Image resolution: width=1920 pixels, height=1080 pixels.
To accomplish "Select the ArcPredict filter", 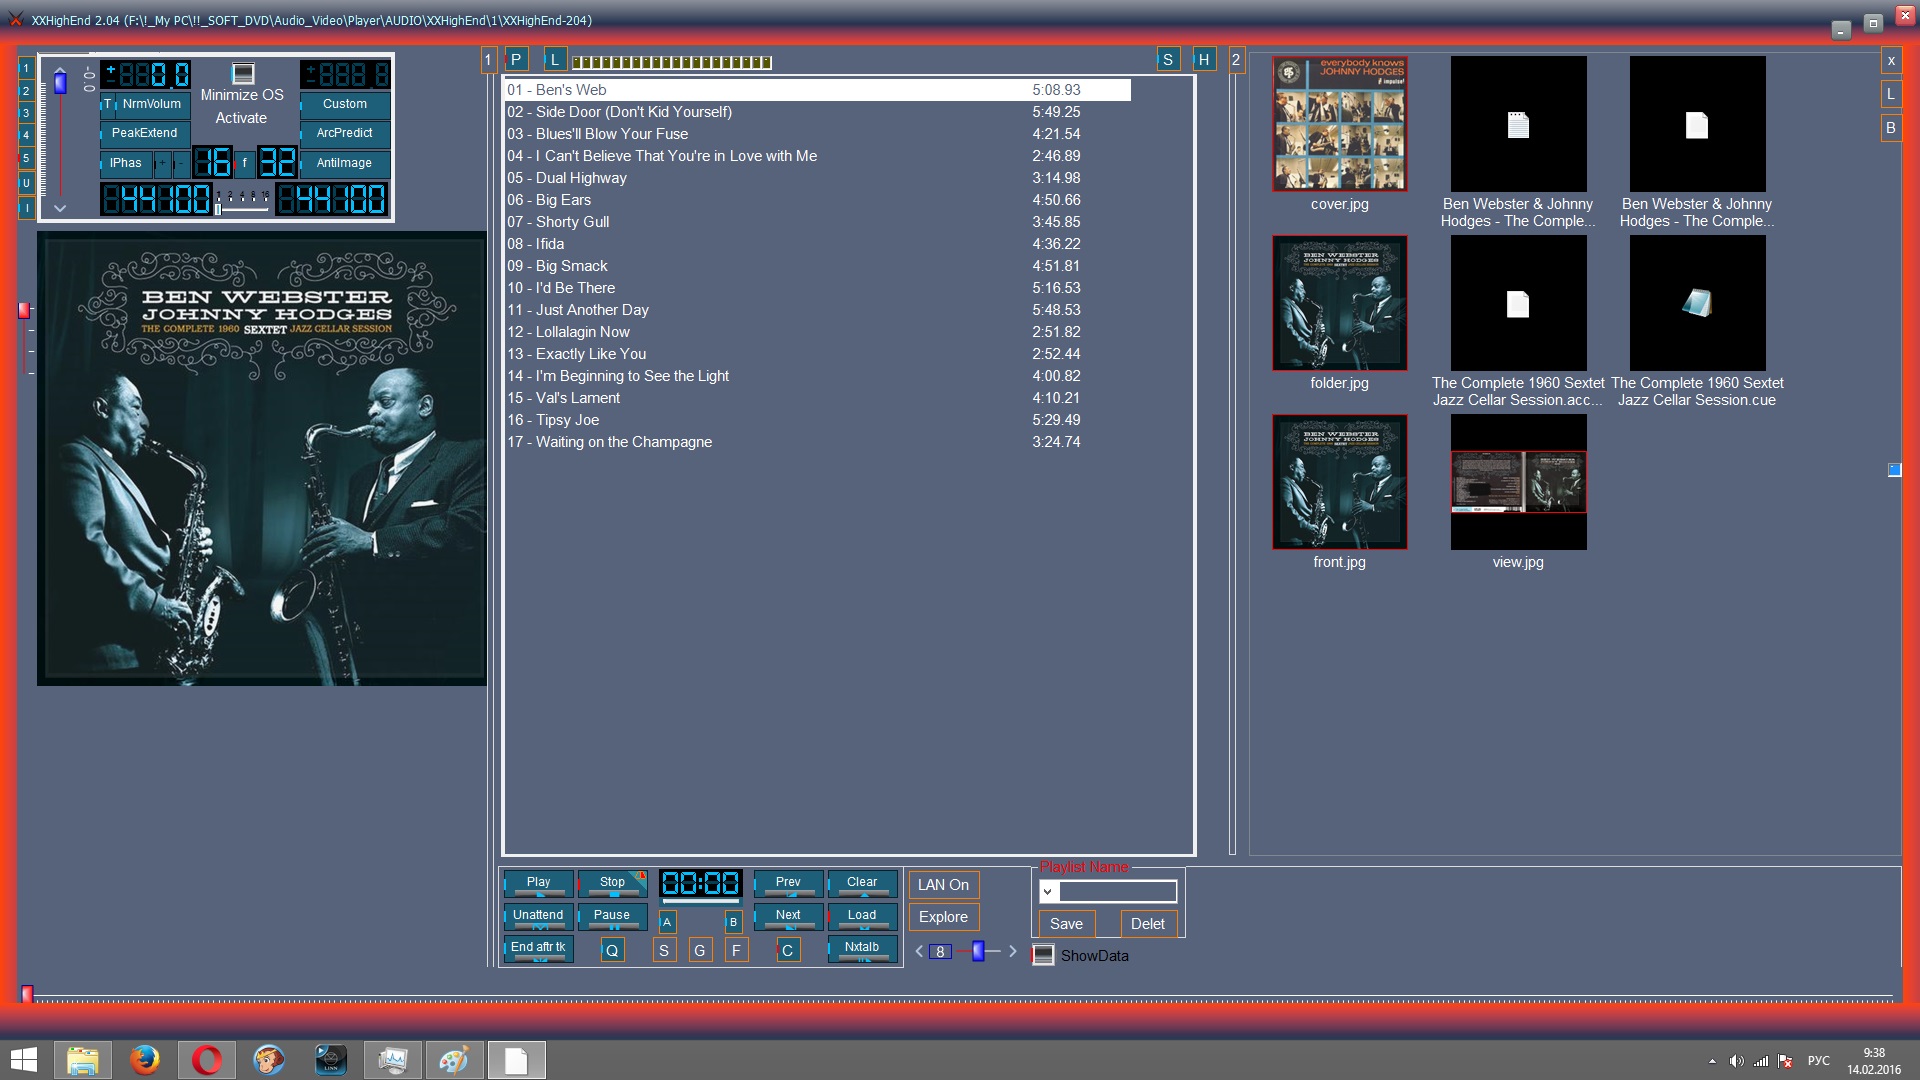I will 345,133.
